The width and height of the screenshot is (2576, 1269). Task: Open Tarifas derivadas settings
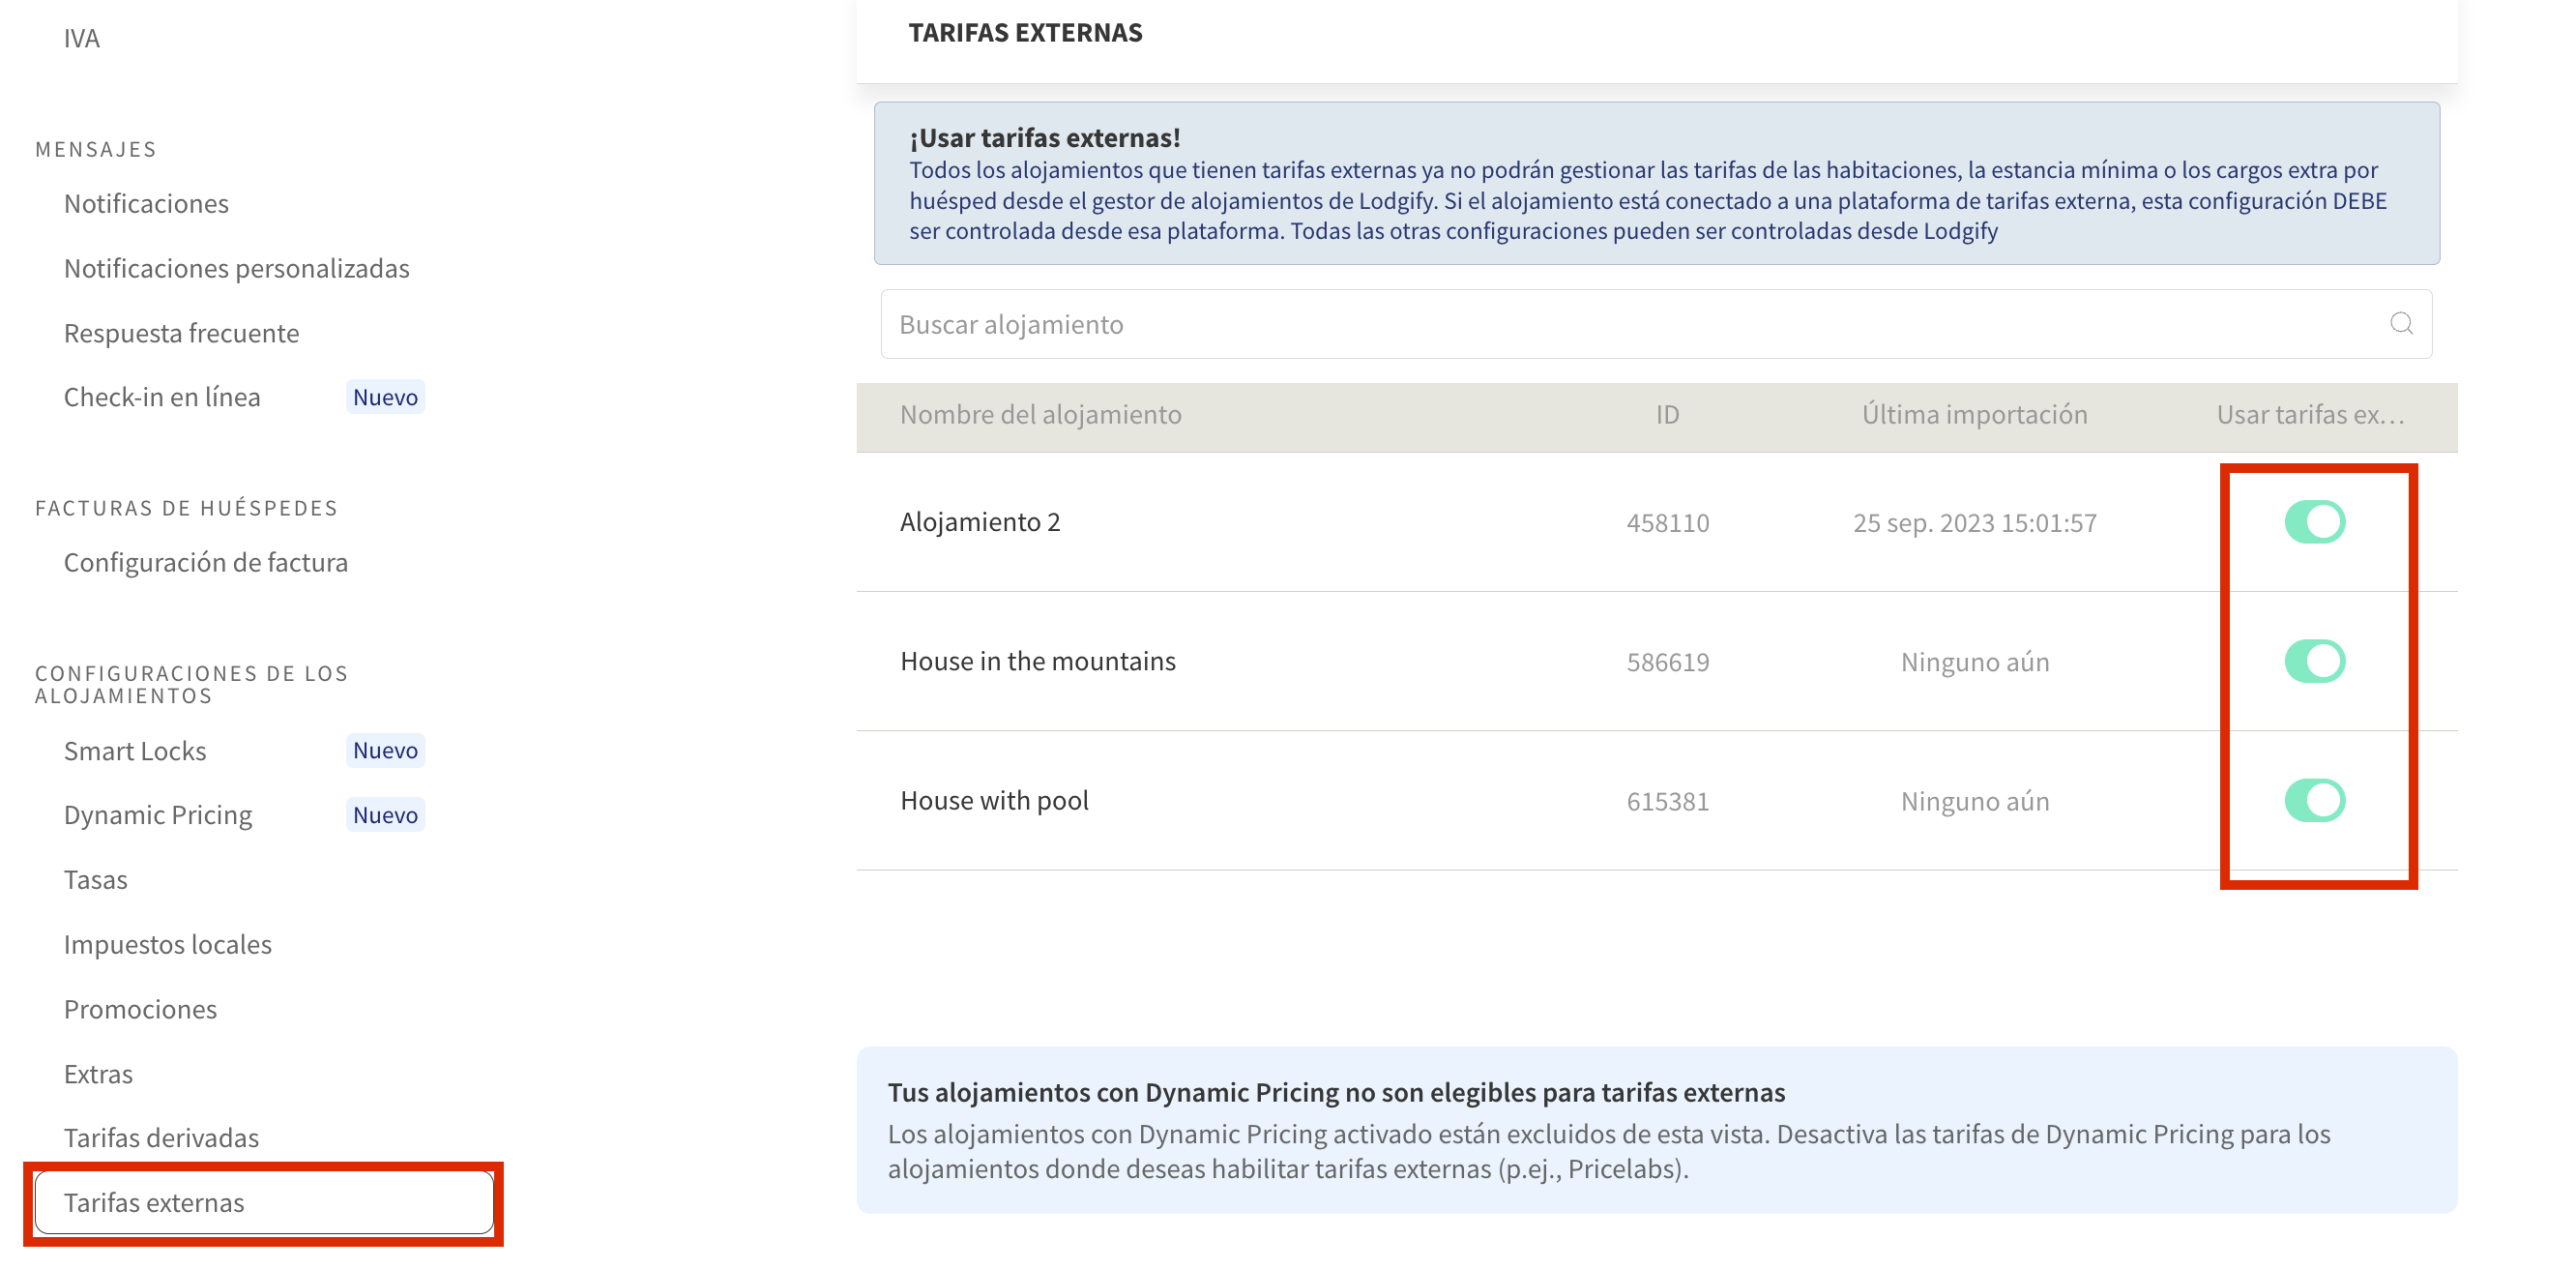(x=161, y=1137)
